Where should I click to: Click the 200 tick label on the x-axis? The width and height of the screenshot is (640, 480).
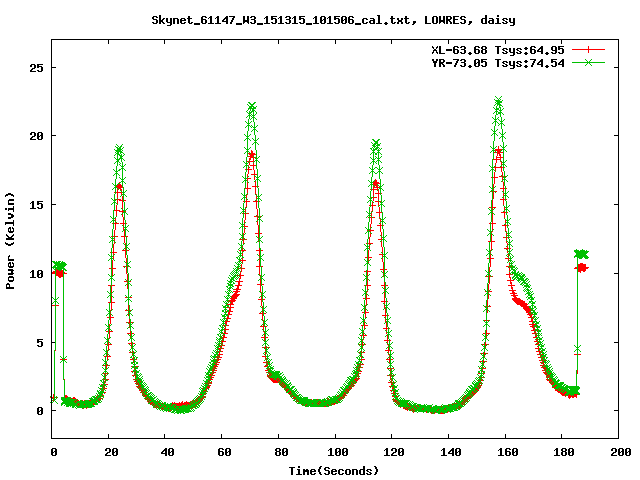[x=618, y=453]
